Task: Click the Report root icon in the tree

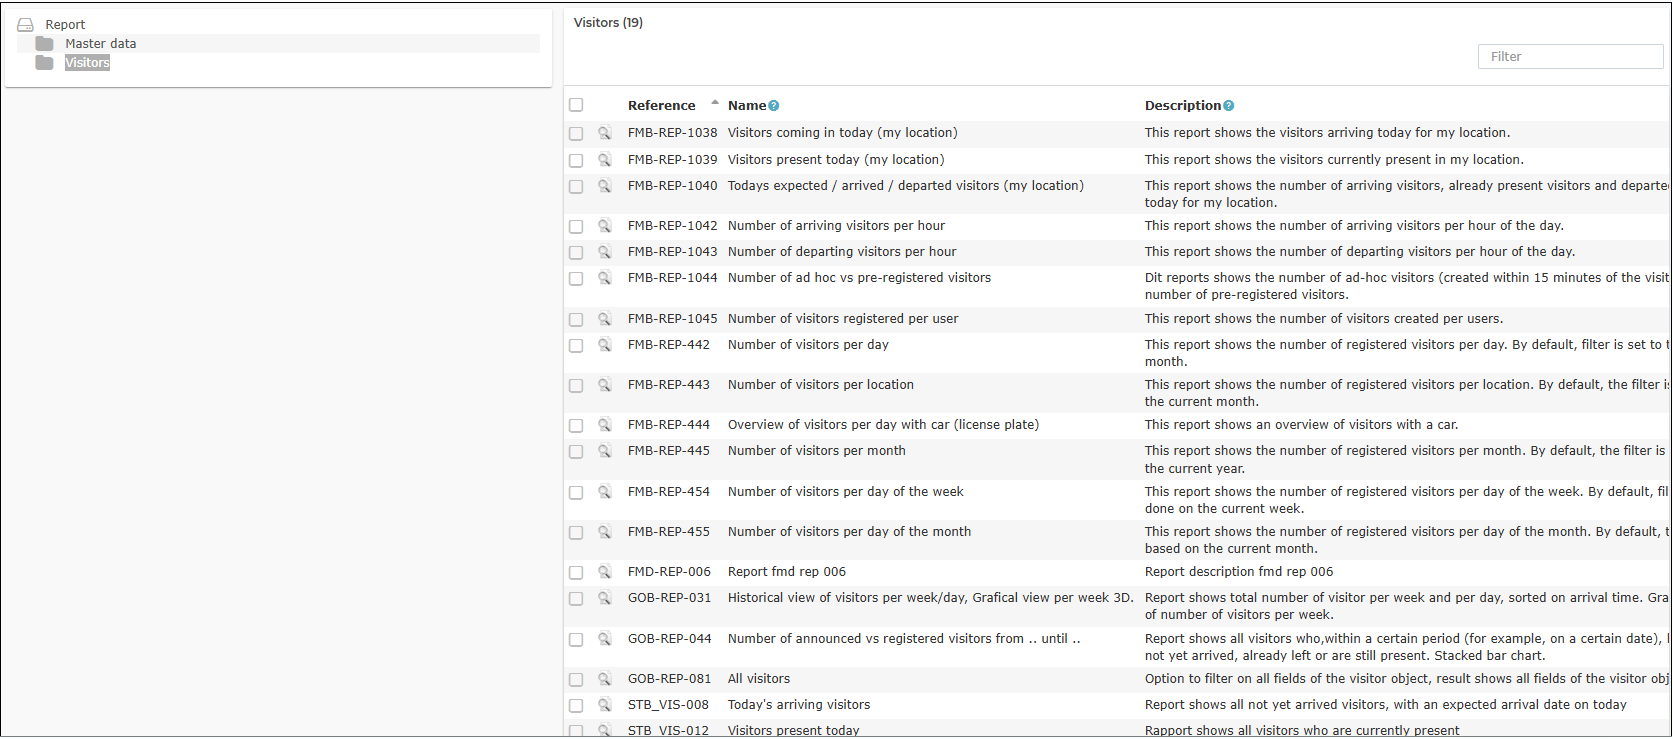Action: point(26,25)
